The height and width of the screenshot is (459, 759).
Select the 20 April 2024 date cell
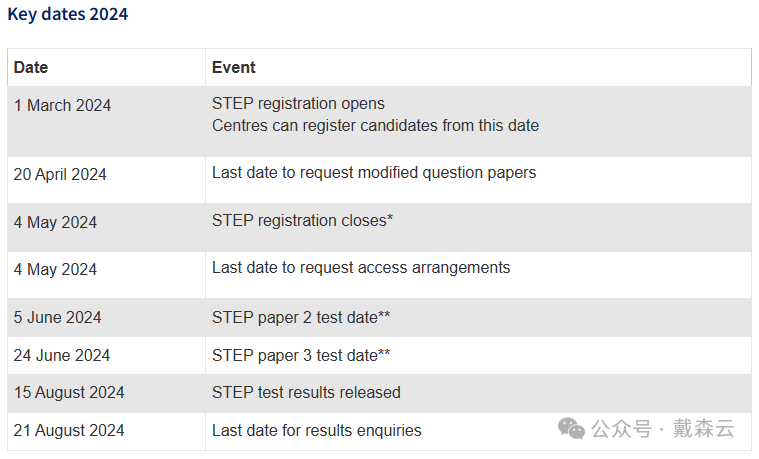click(106, 180)
